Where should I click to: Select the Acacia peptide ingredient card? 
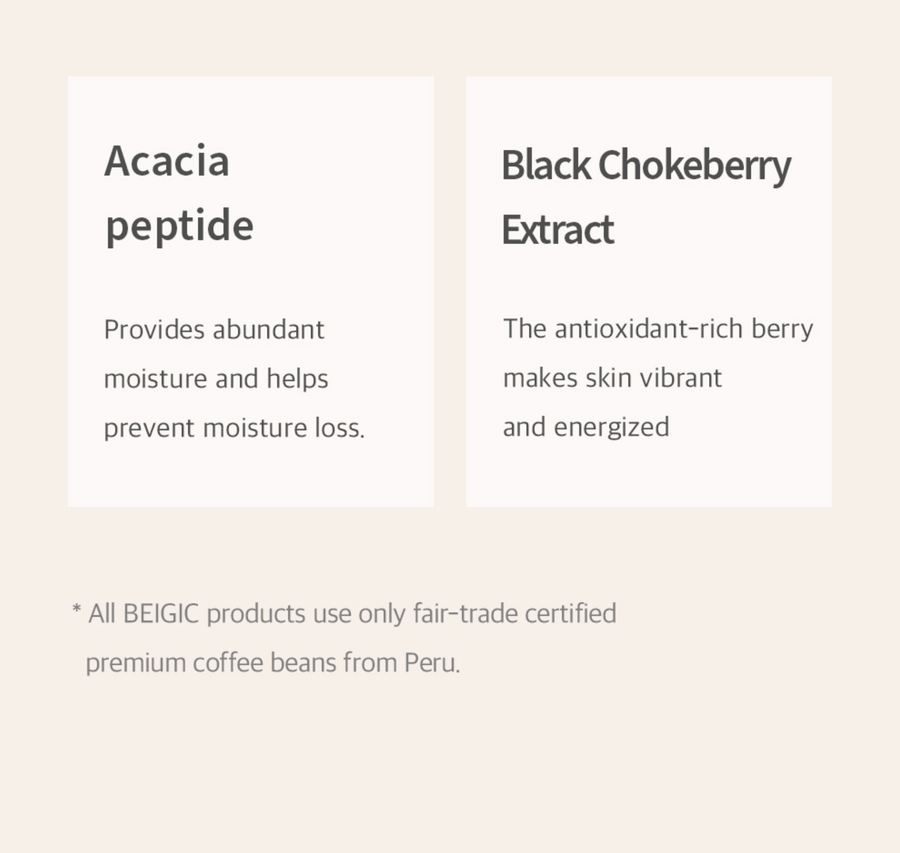click(251, 292)
